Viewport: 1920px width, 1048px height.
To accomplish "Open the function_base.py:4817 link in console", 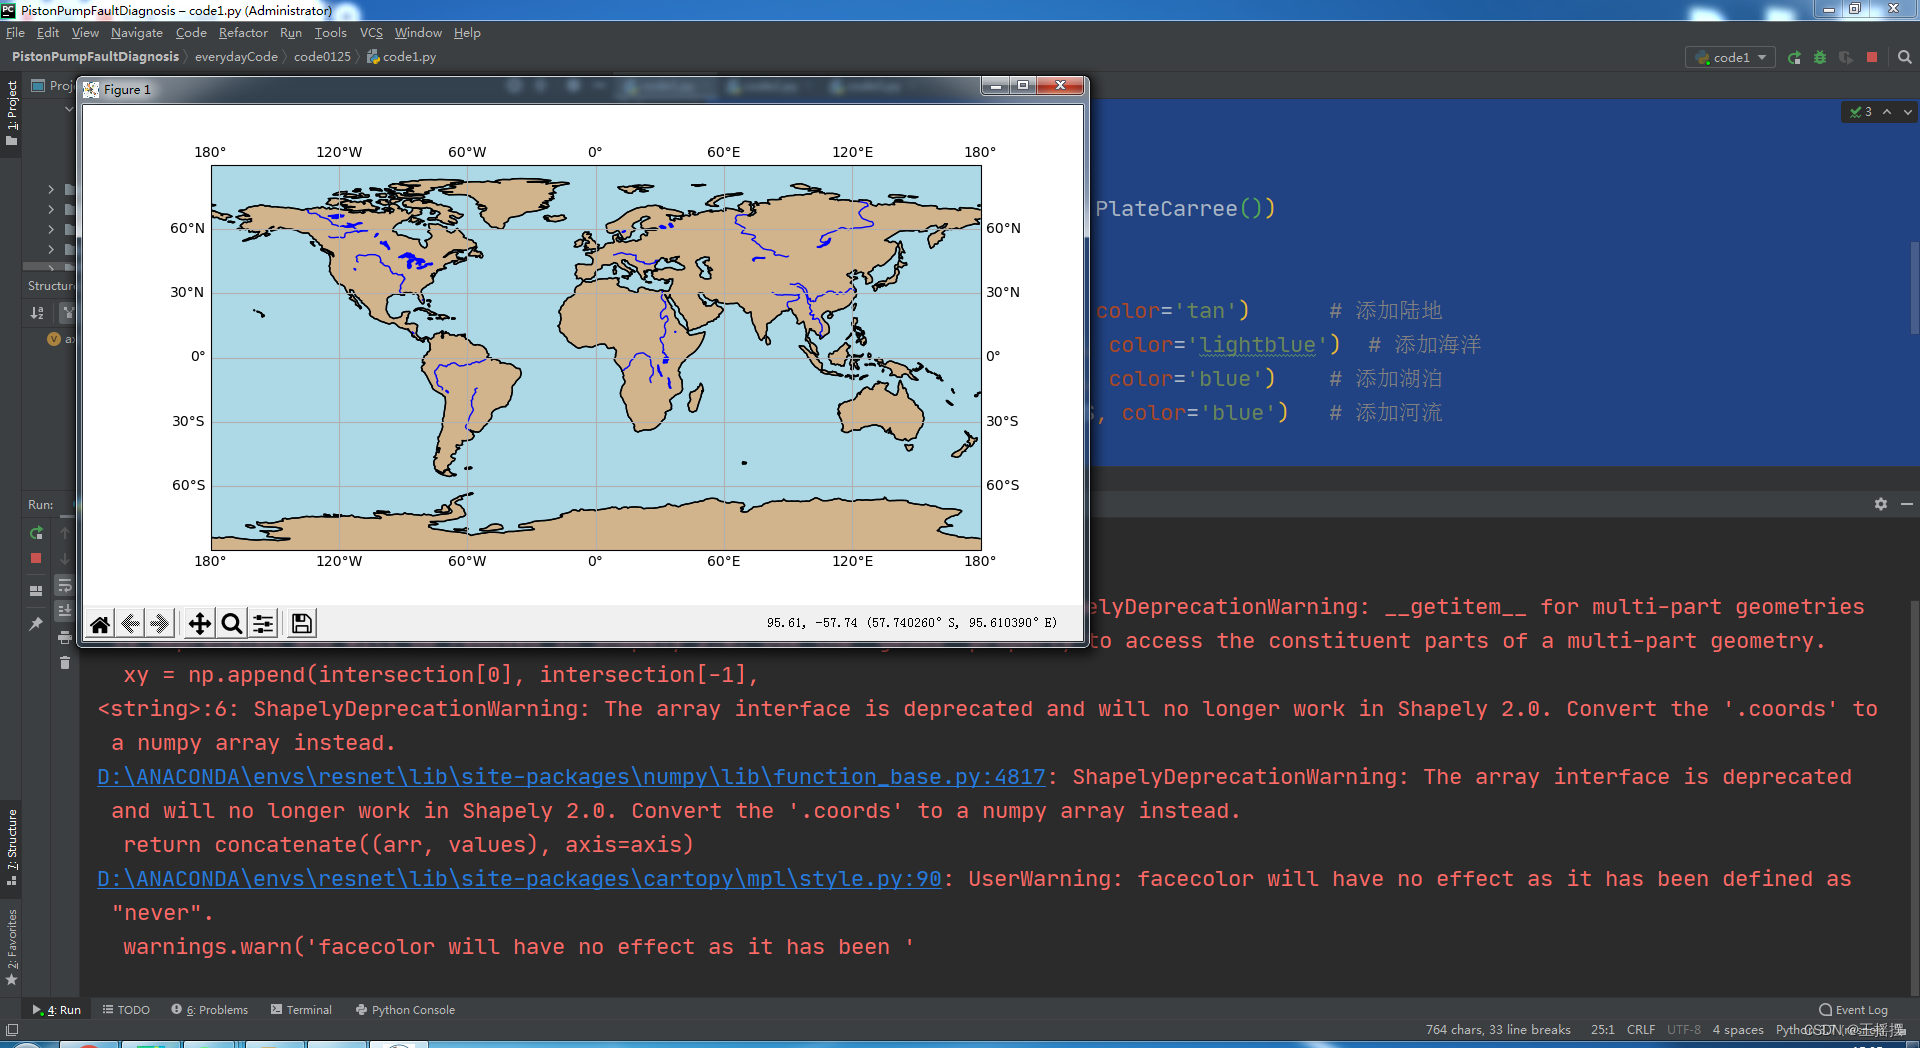I will [x=570, y=777].
